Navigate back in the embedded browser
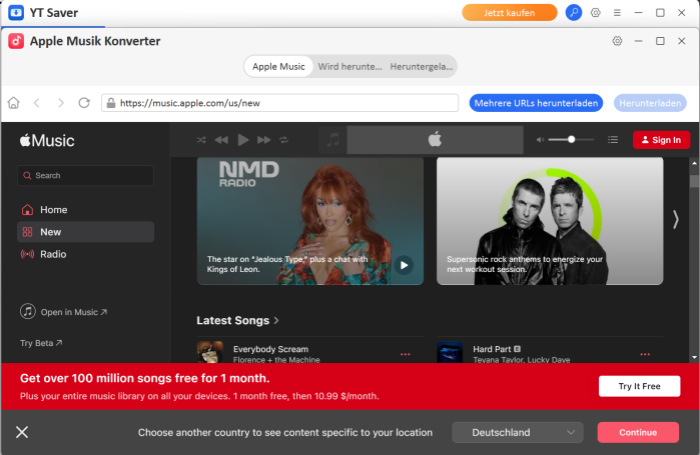700x455 pixels. 37,103
